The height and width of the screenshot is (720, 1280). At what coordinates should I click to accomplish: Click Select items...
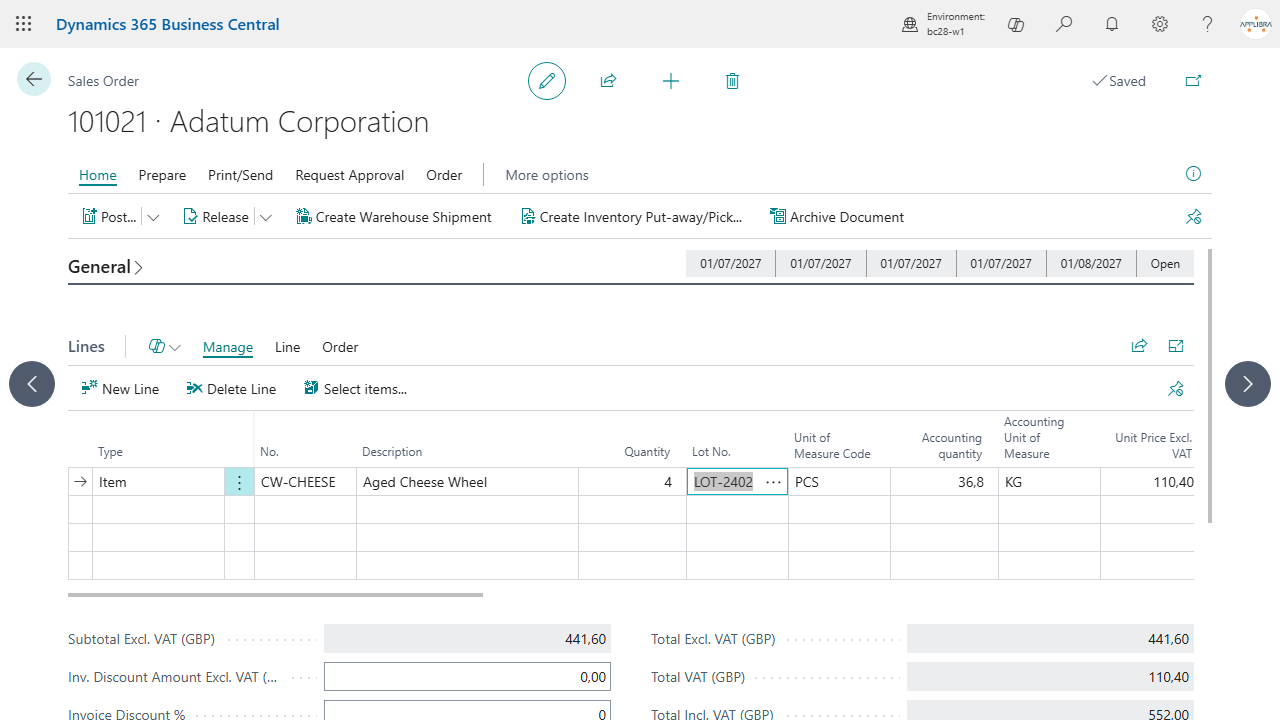coord(356,389)
